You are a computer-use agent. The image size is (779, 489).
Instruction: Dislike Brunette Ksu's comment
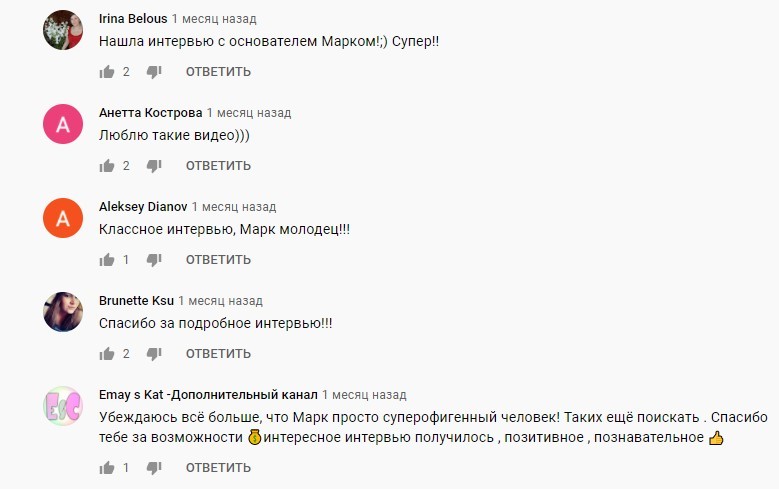coord(154,354)
